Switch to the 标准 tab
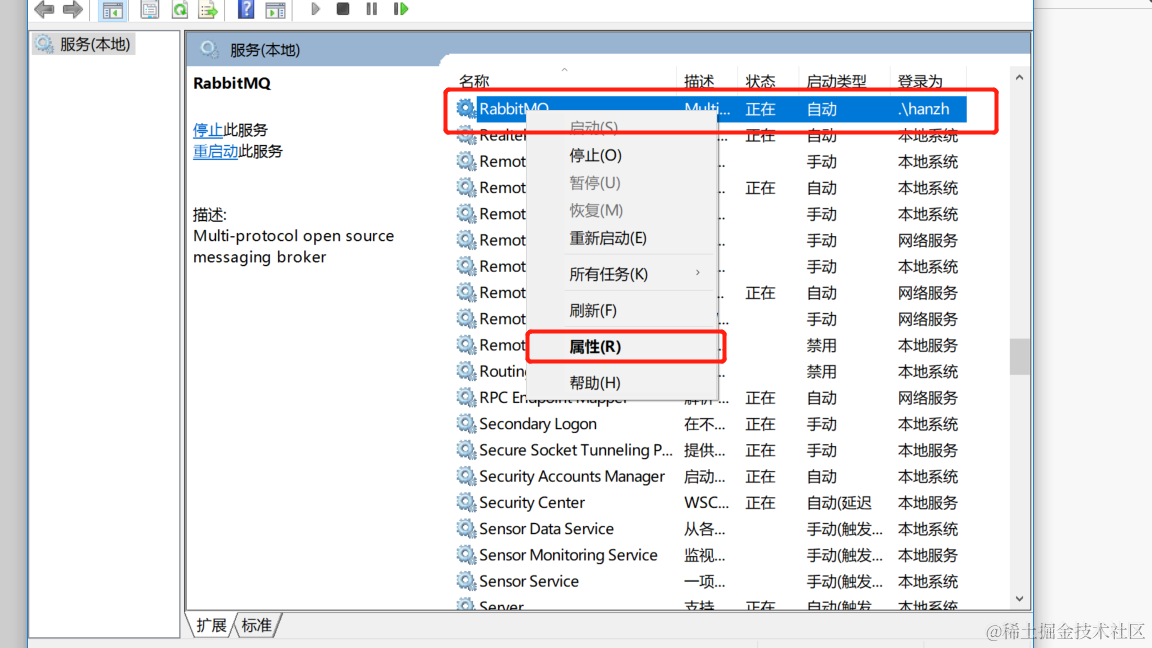The width and height of the screenshot is (1152, 648). [x=256, y=625]
